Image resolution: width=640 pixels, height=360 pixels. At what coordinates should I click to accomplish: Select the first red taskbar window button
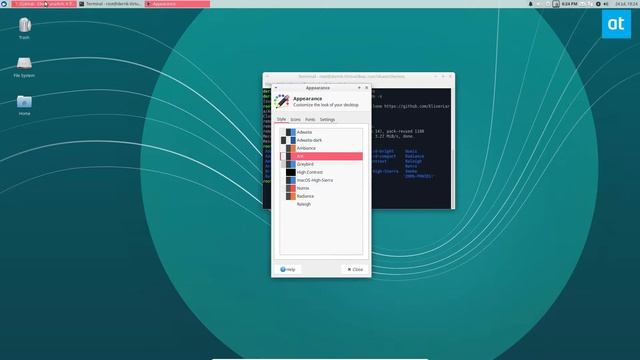click(44, 4)
